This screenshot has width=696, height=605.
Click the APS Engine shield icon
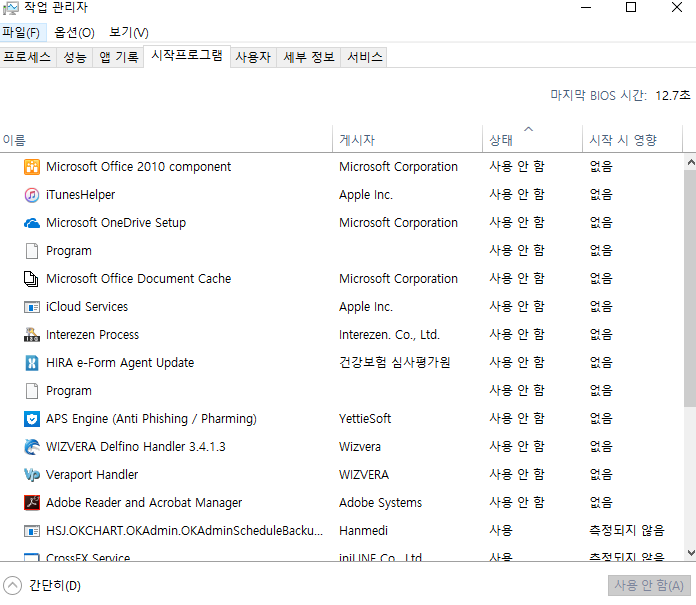point(32,419)
